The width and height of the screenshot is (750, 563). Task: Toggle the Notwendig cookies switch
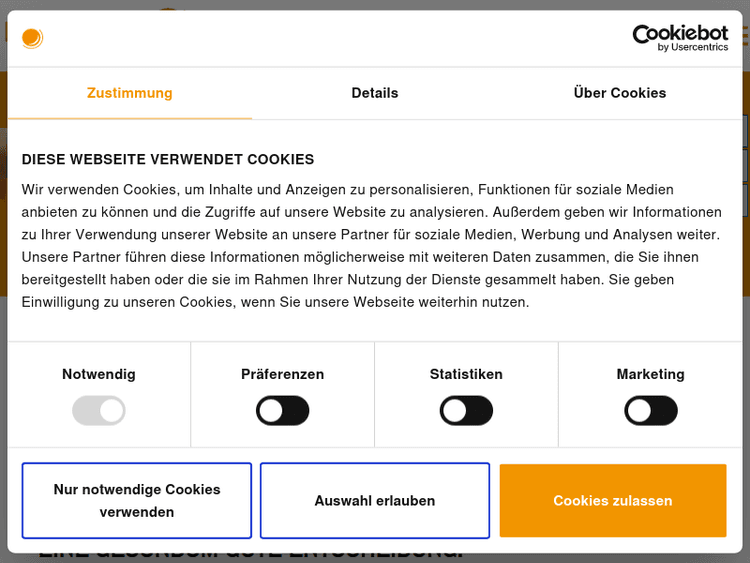click(x=99, y=410)
